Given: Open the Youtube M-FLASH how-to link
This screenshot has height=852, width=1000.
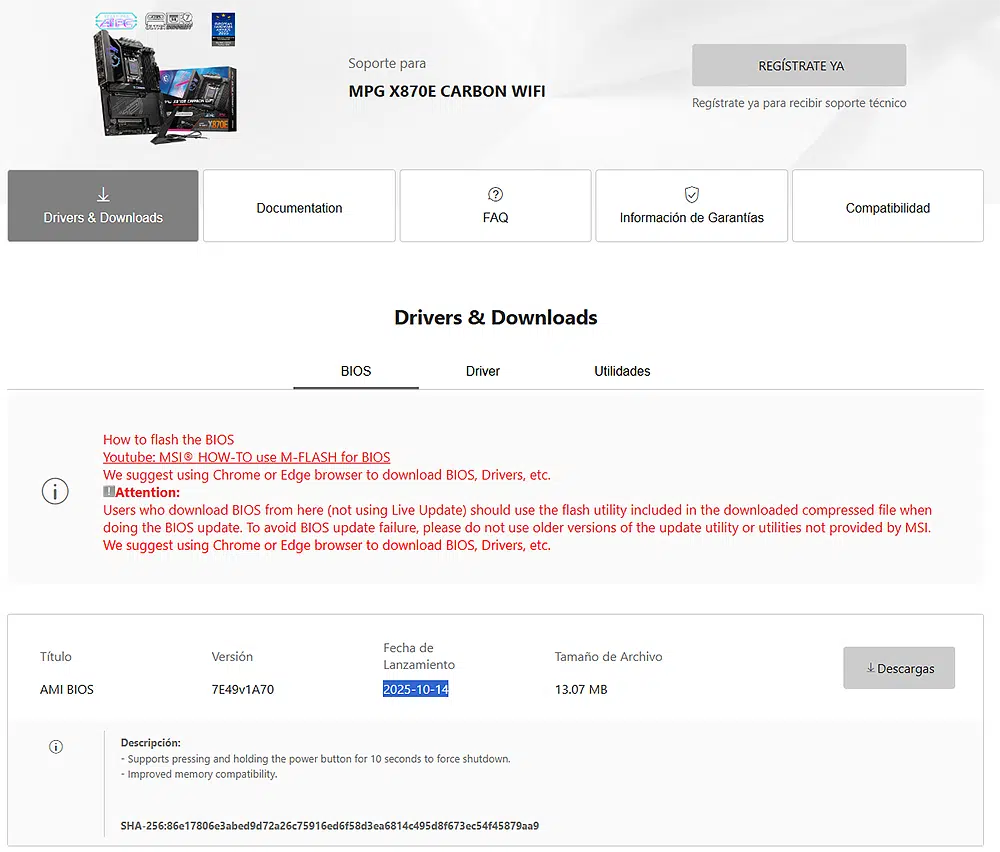Looking at the screenshot, I should pos(246,457).
